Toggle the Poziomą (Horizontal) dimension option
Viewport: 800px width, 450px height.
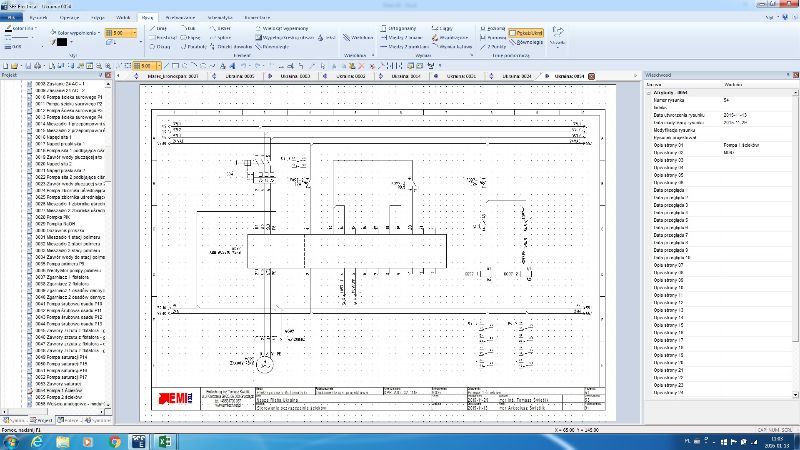(x=496, y=29)
